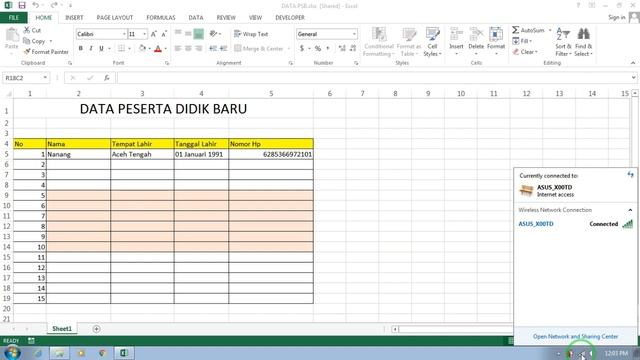Open Cell Styles gallery
640x360 pixels.
pos(432,42)
